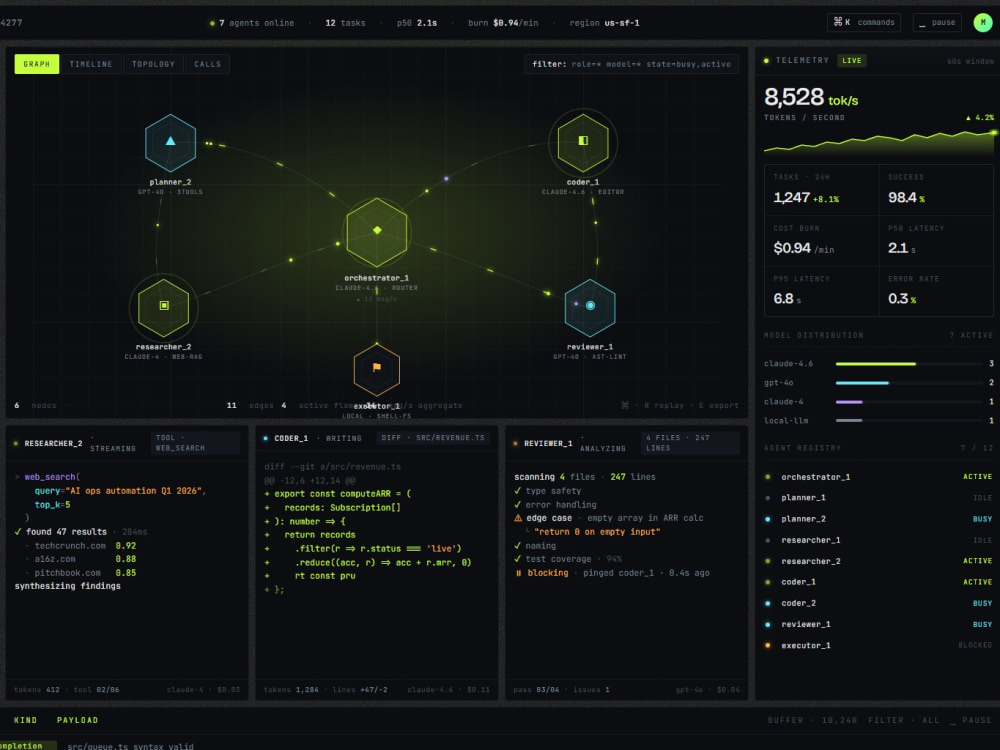
Task: Click the coder_2 status dot in registry
Action: (x=767, y=603)
